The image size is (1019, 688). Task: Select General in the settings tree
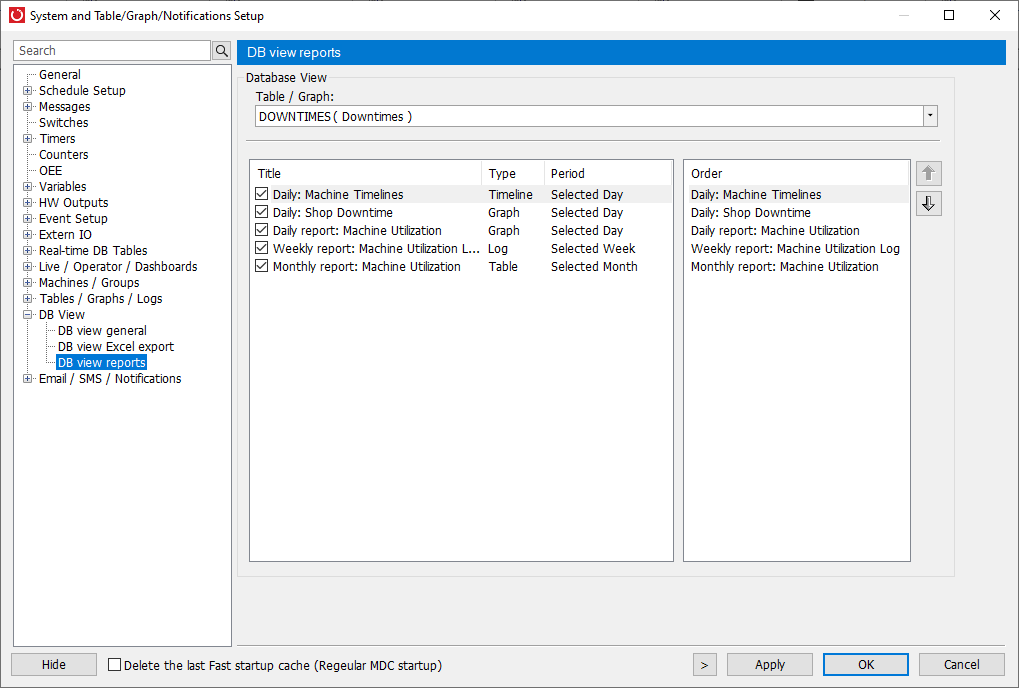tap(60, 75)
